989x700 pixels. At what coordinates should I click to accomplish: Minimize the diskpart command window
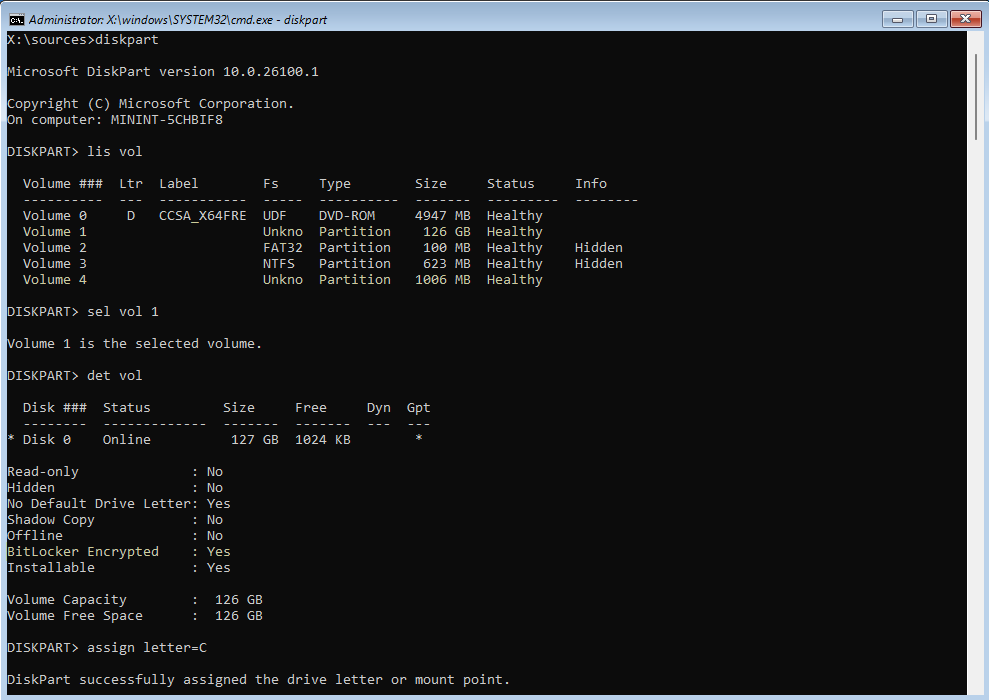click(x=898, y=19)
